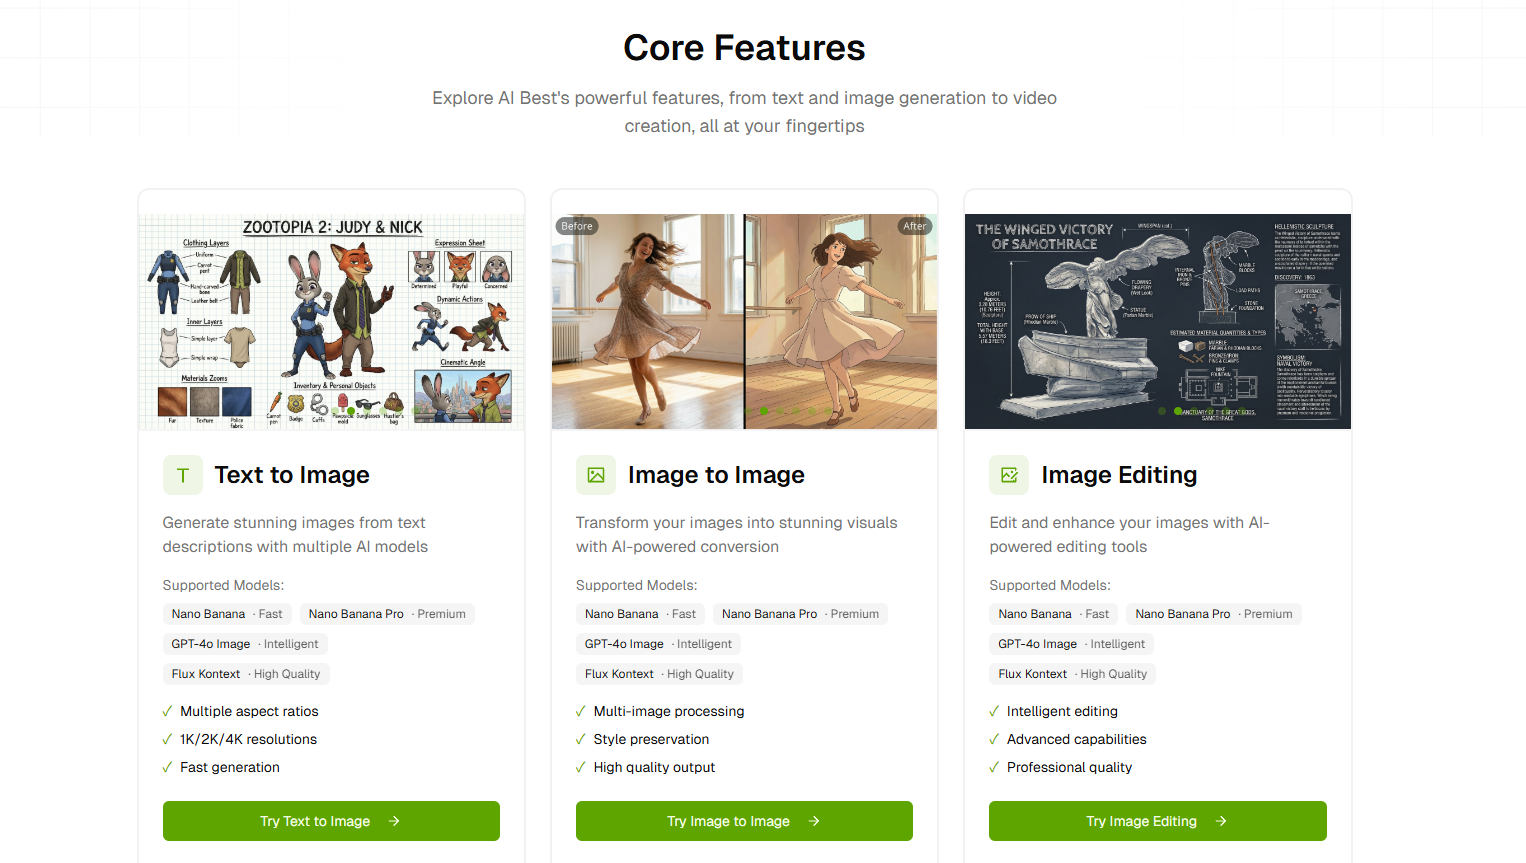Click 'Supported Models:' label in Image to Image card
The height and width of the screenshot is (863, 1526).
coord(636,585)
